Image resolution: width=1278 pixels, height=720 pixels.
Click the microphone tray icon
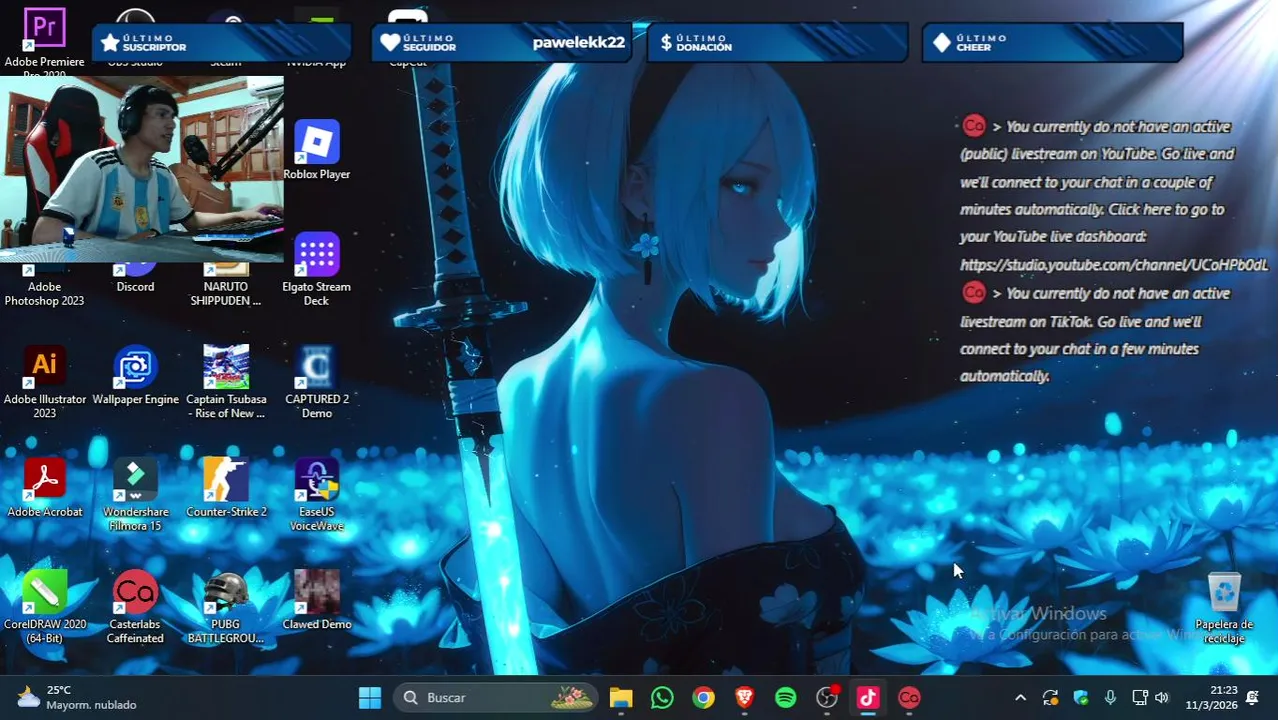[1110, 697]
